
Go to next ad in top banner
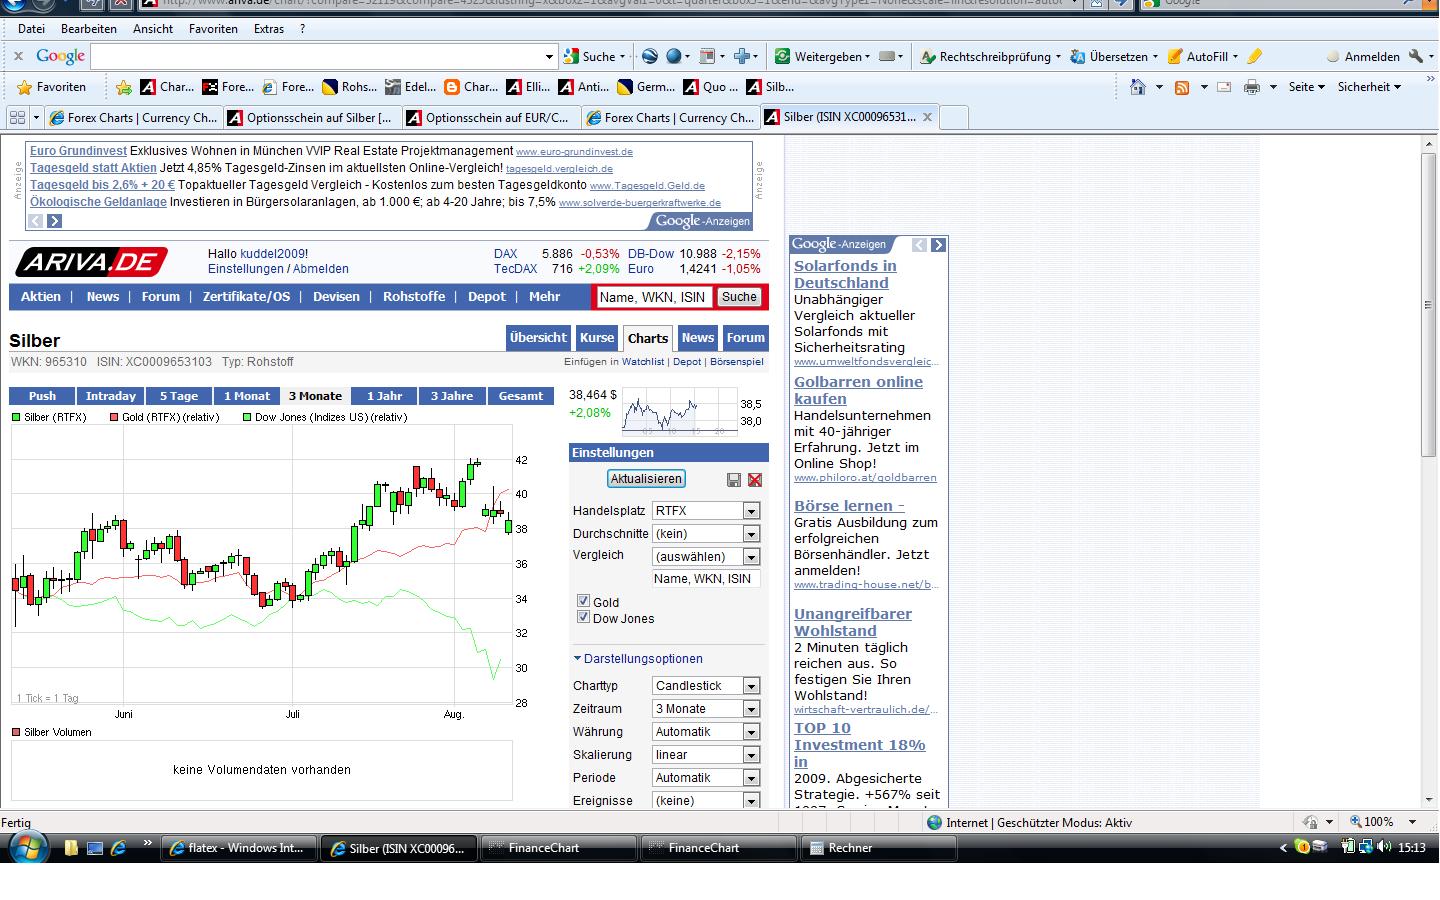click(x=54, y=221)
